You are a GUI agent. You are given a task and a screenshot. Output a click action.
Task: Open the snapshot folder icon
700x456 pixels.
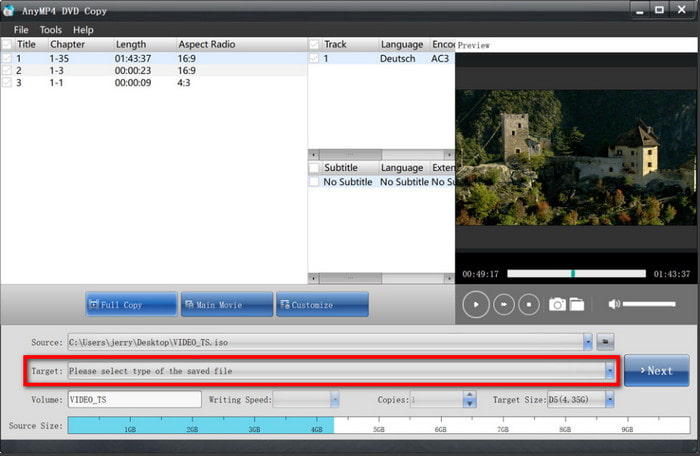(x=576, y=304)
